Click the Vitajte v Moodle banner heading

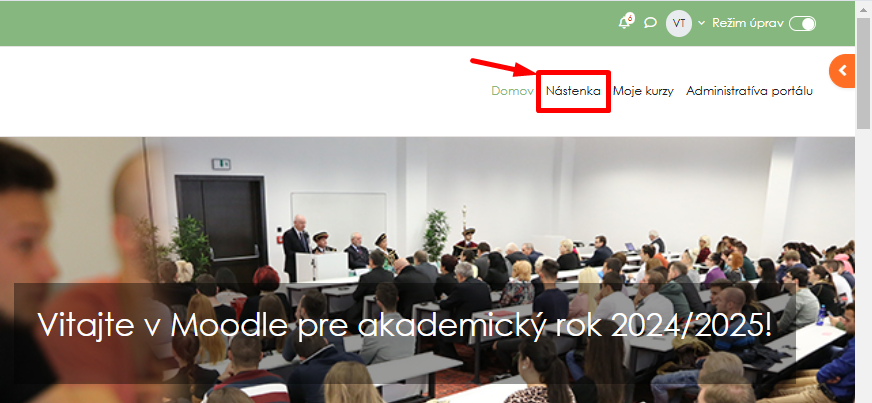pyautogui.click(x=404, y=324)
